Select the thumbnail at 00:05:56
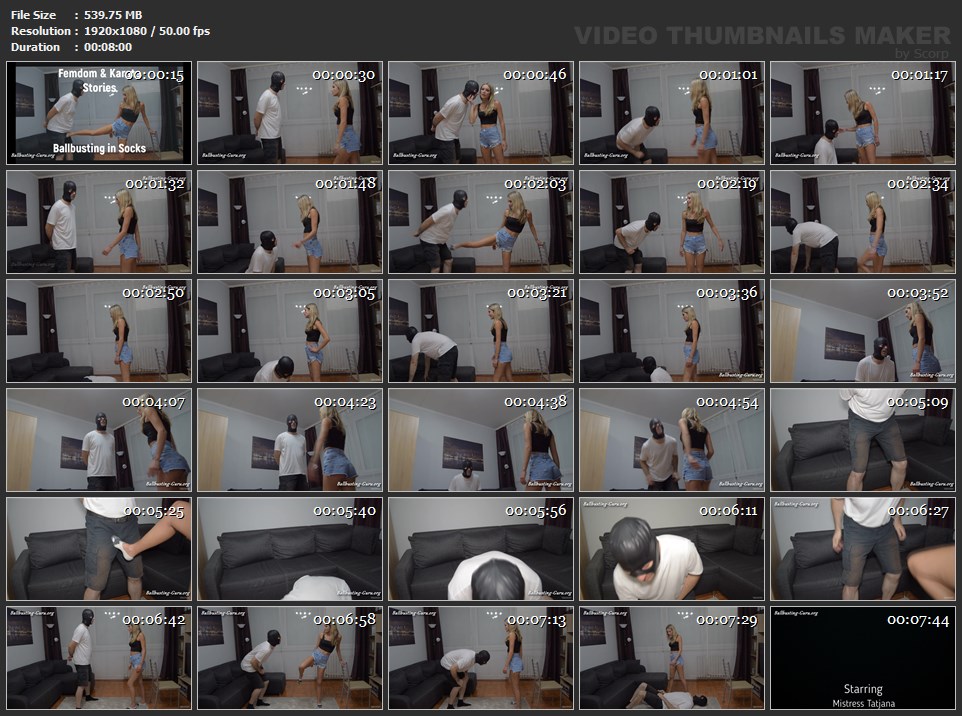 point(481,549)
